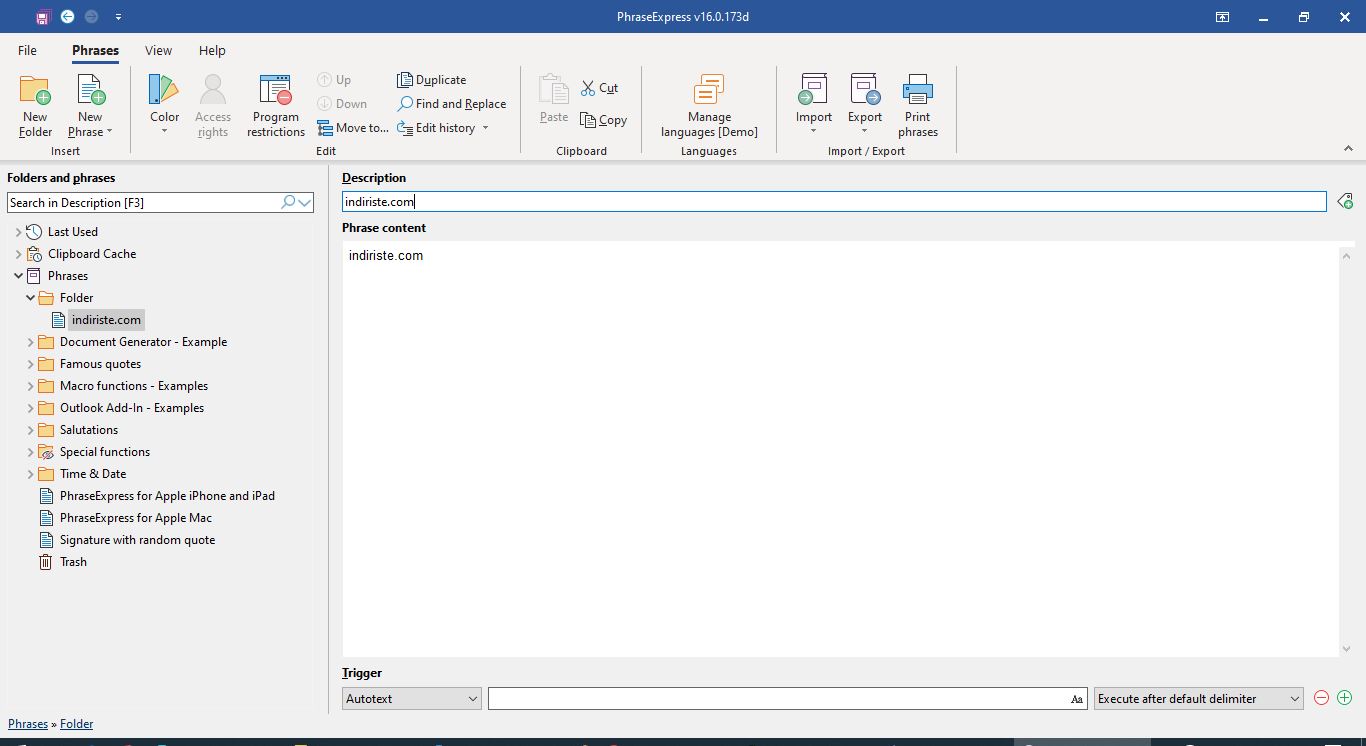
Task: Click the save icon in title bar
Action: click(42, 17)
